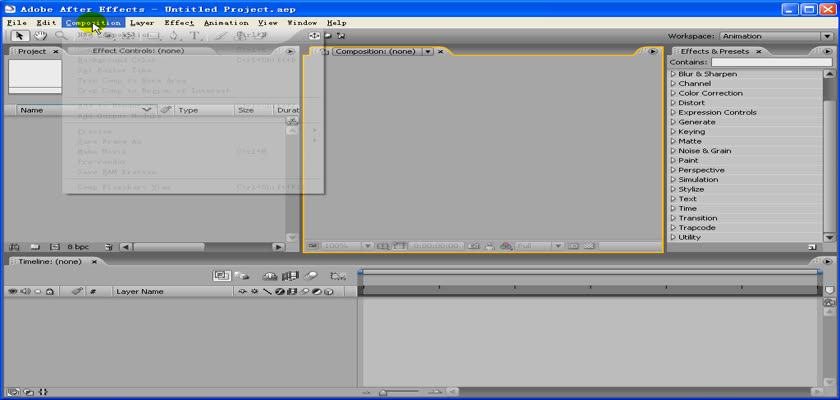Click the 8 bpc color depth label
The height and width of the screenshot is (400, 840).
click(78, 247)
